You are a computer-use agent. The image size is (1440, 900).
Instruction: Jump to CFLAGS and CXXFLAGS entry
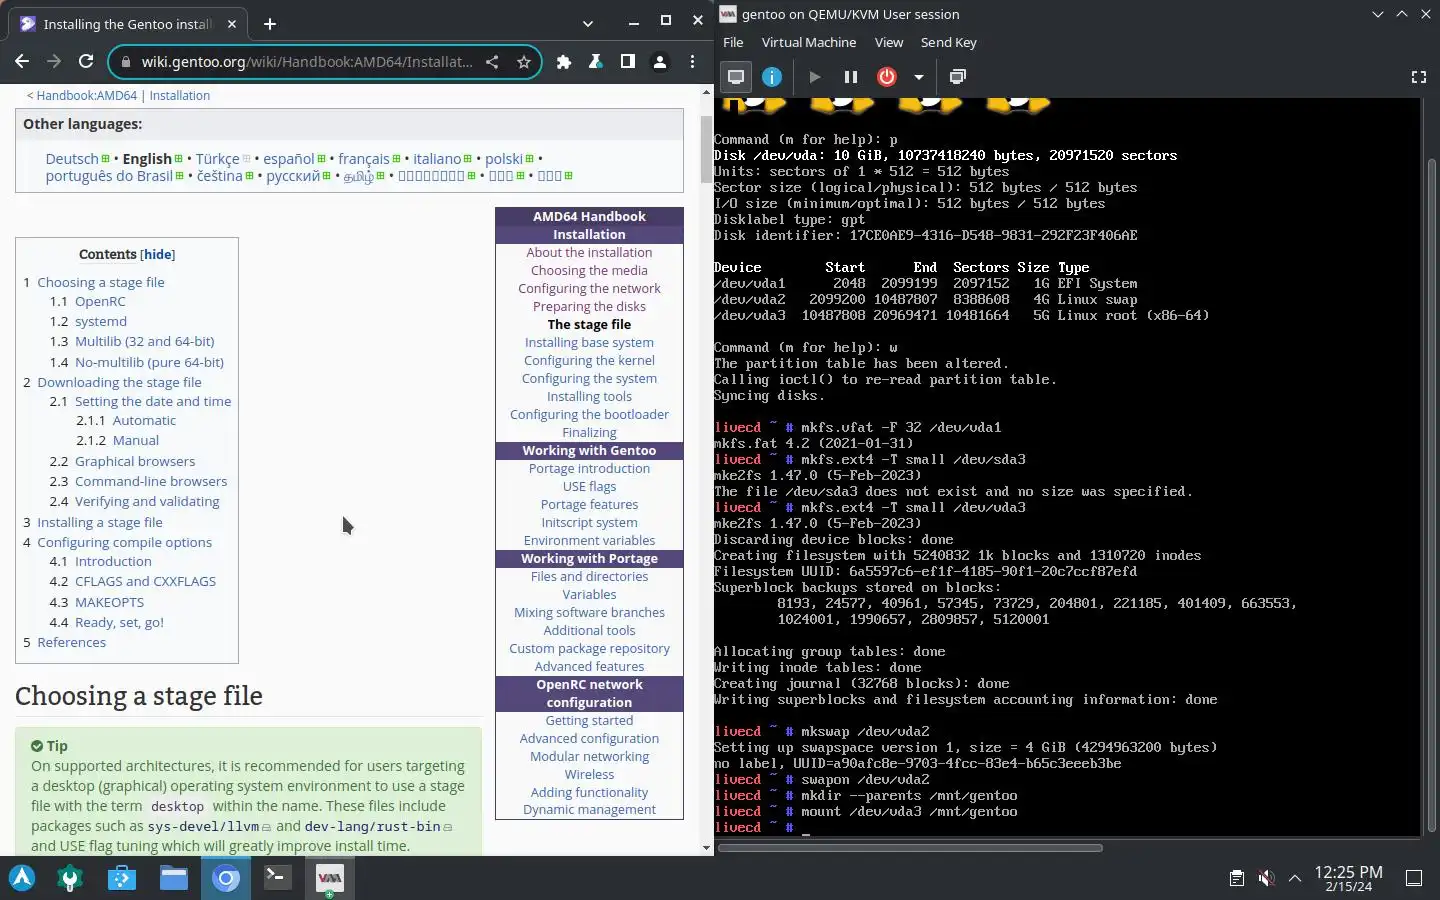coord(145,581)
